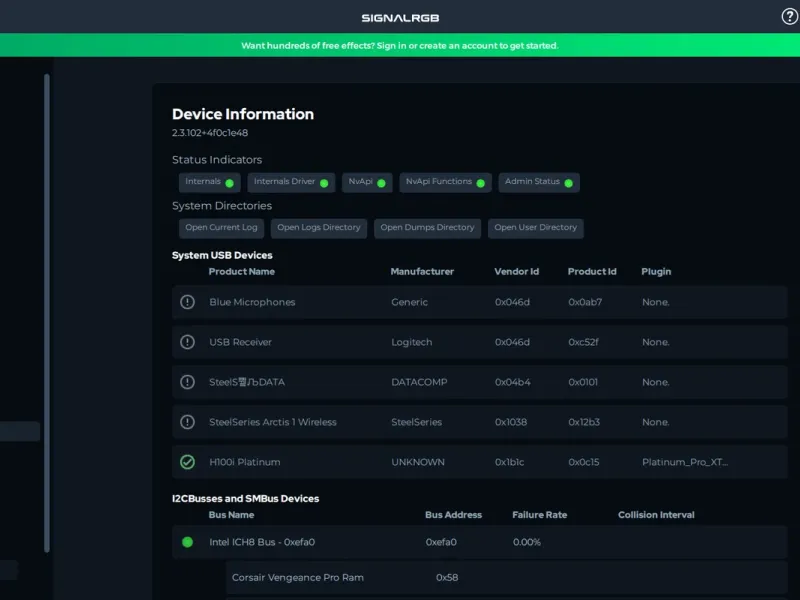
Task: Click the 0x0c15 product id cell
Action: [x=584, y=462]
